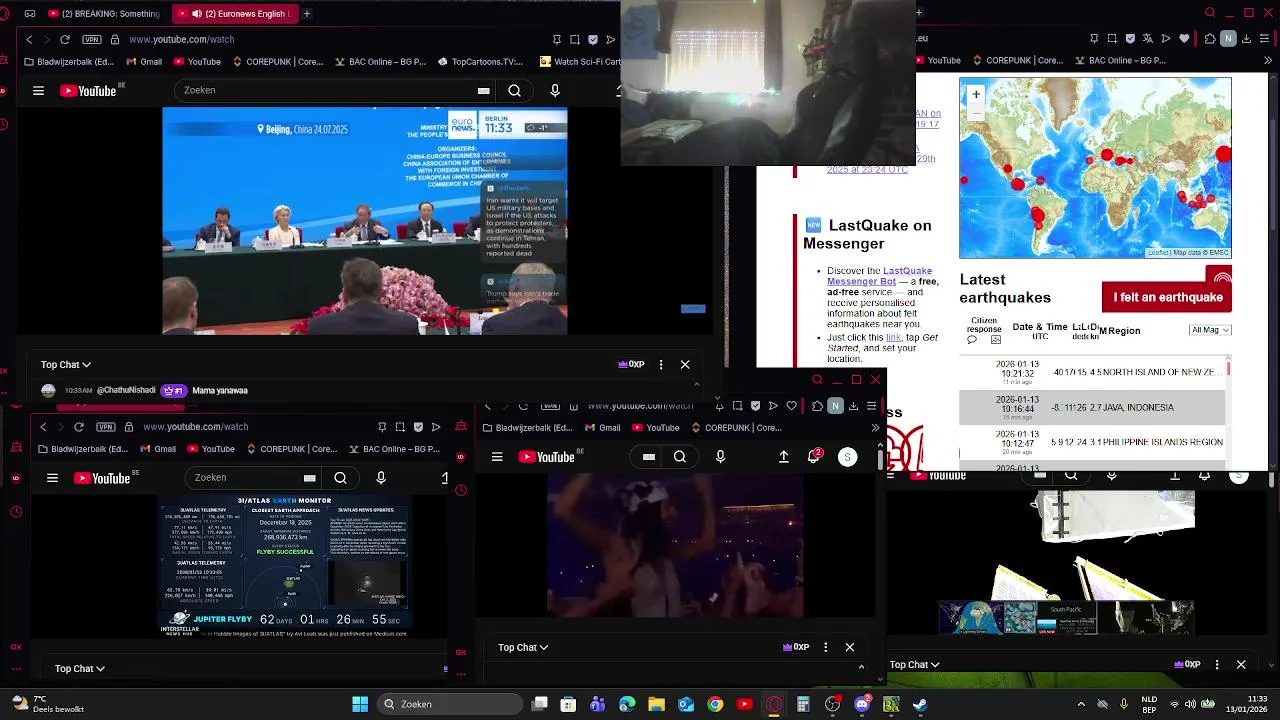The height and width of the screenshot is (720, 1280).
Task: Open the easy setup menu in the earthquake window toolbar
Action: tap(1266, 39)
